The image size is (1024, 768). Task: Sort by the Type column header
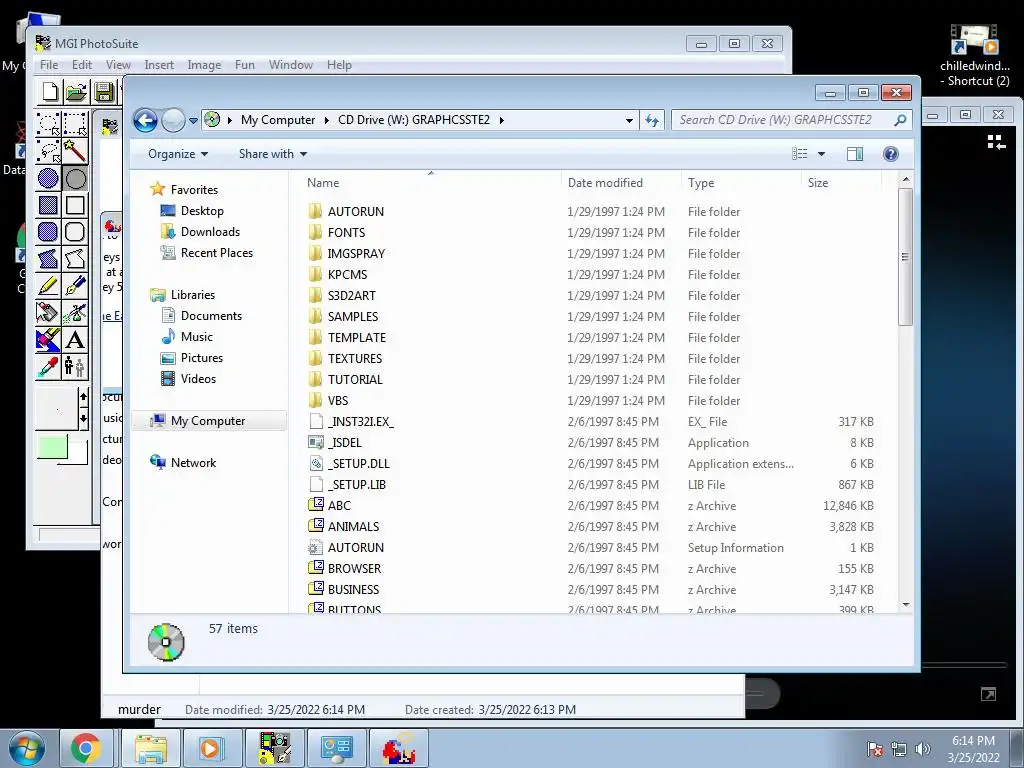click(741, 183)
